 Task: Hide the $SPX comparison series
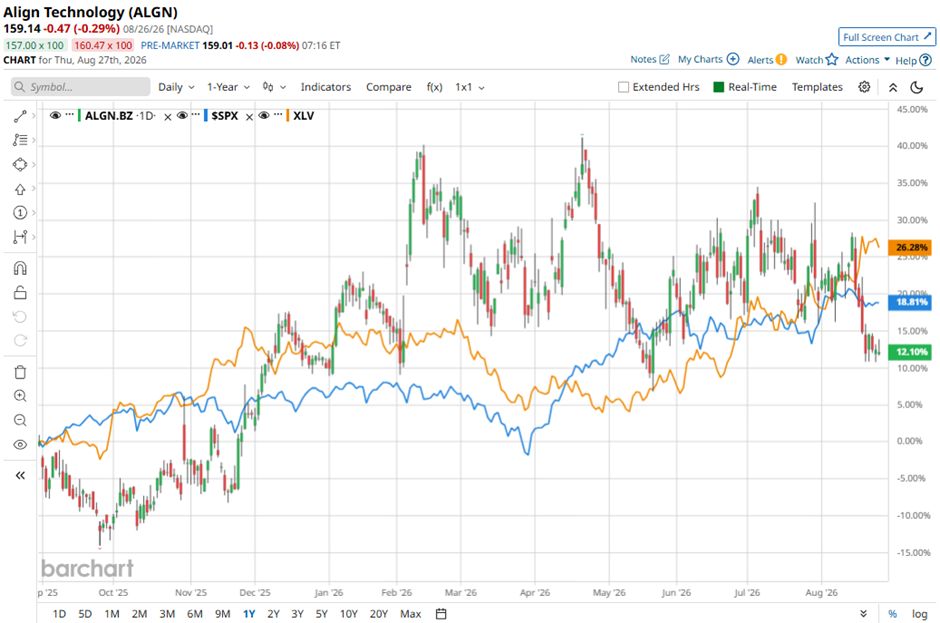pyautogui.click(x=182, y=115)
